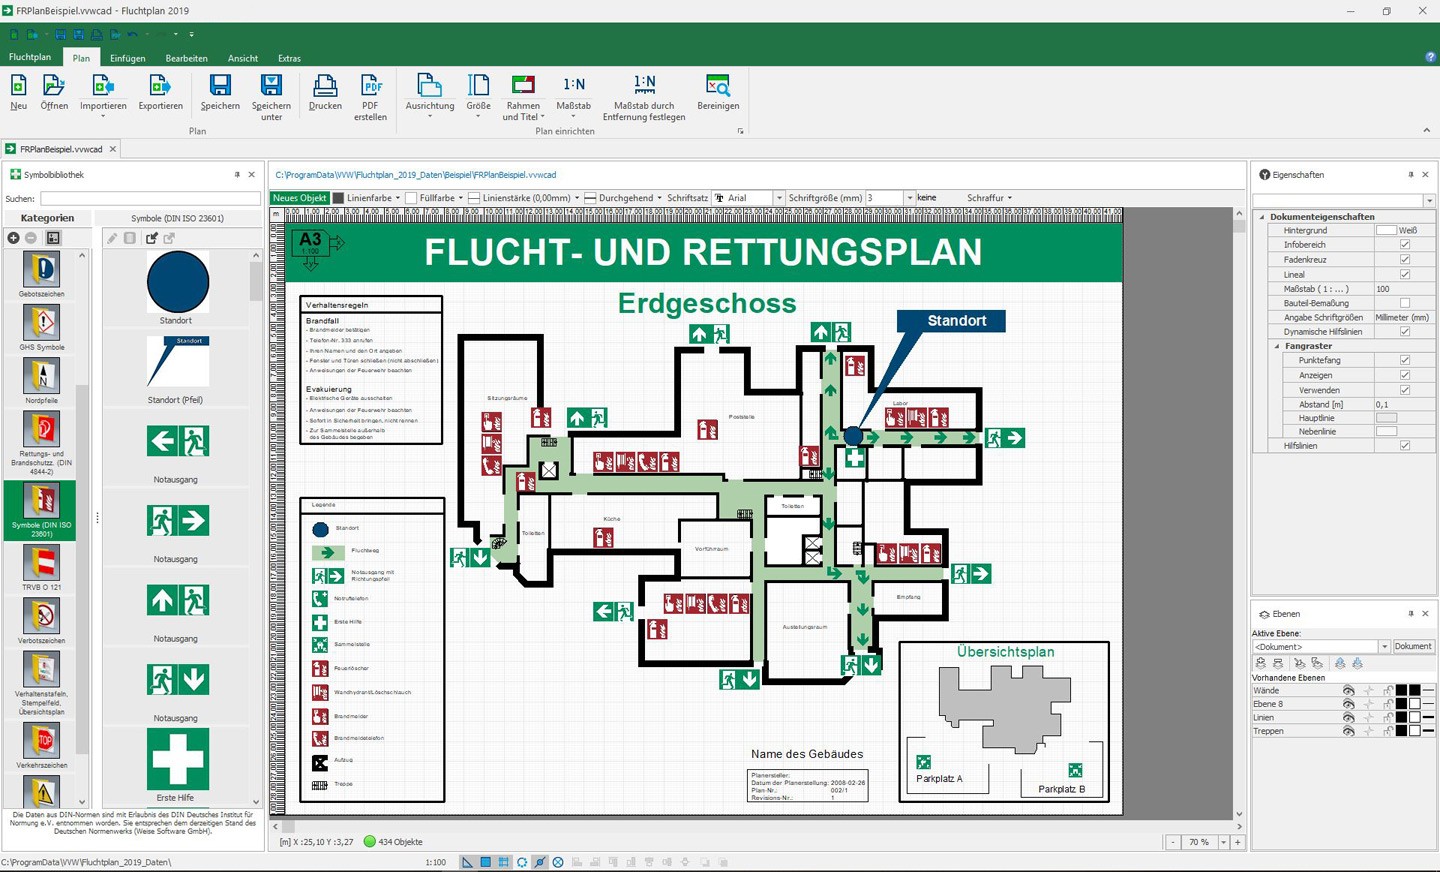Click the Speichern save icon

coord(220,91)
